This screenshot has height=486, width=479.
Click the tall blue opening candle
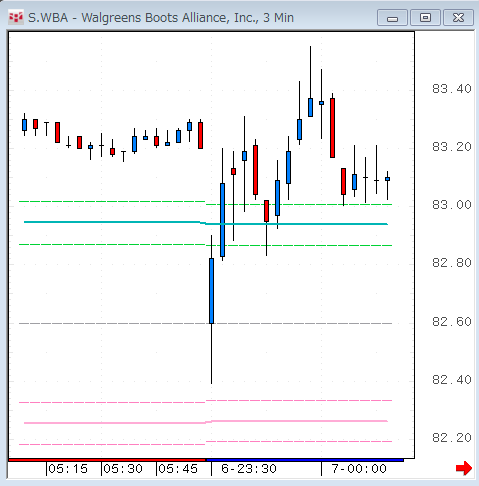[x=211, y=291]
